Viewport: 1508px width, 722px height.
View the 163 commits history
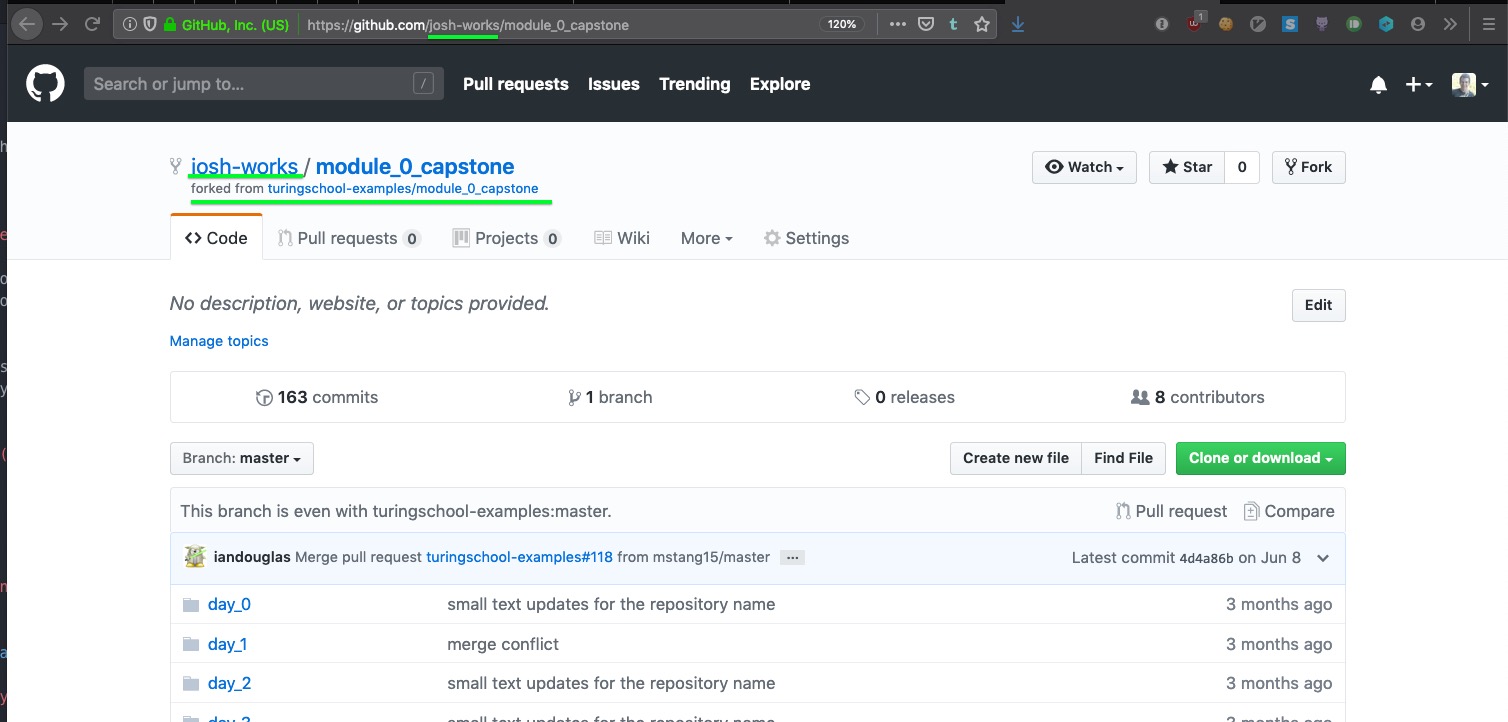pyautogui.click(x=317, y=397)
